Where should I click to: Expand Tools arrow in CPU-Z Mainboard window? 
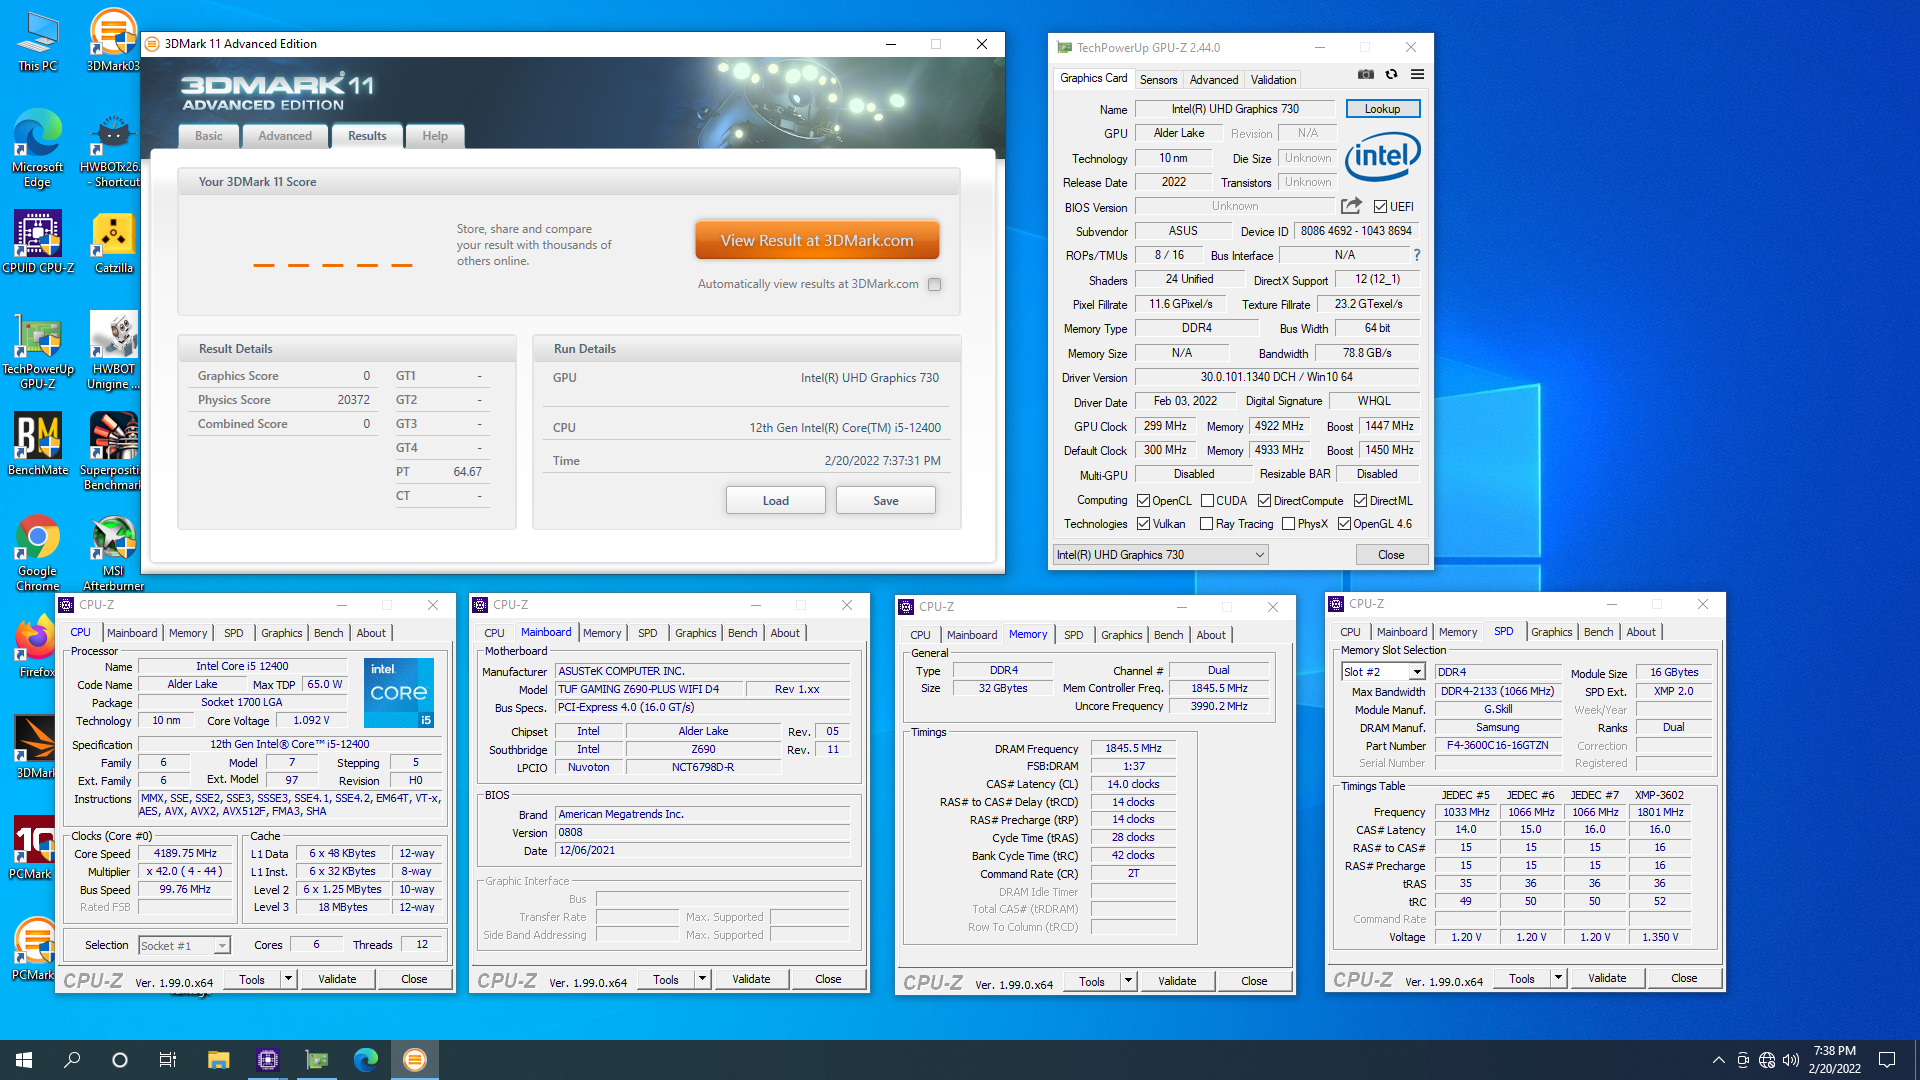[702, 979]
